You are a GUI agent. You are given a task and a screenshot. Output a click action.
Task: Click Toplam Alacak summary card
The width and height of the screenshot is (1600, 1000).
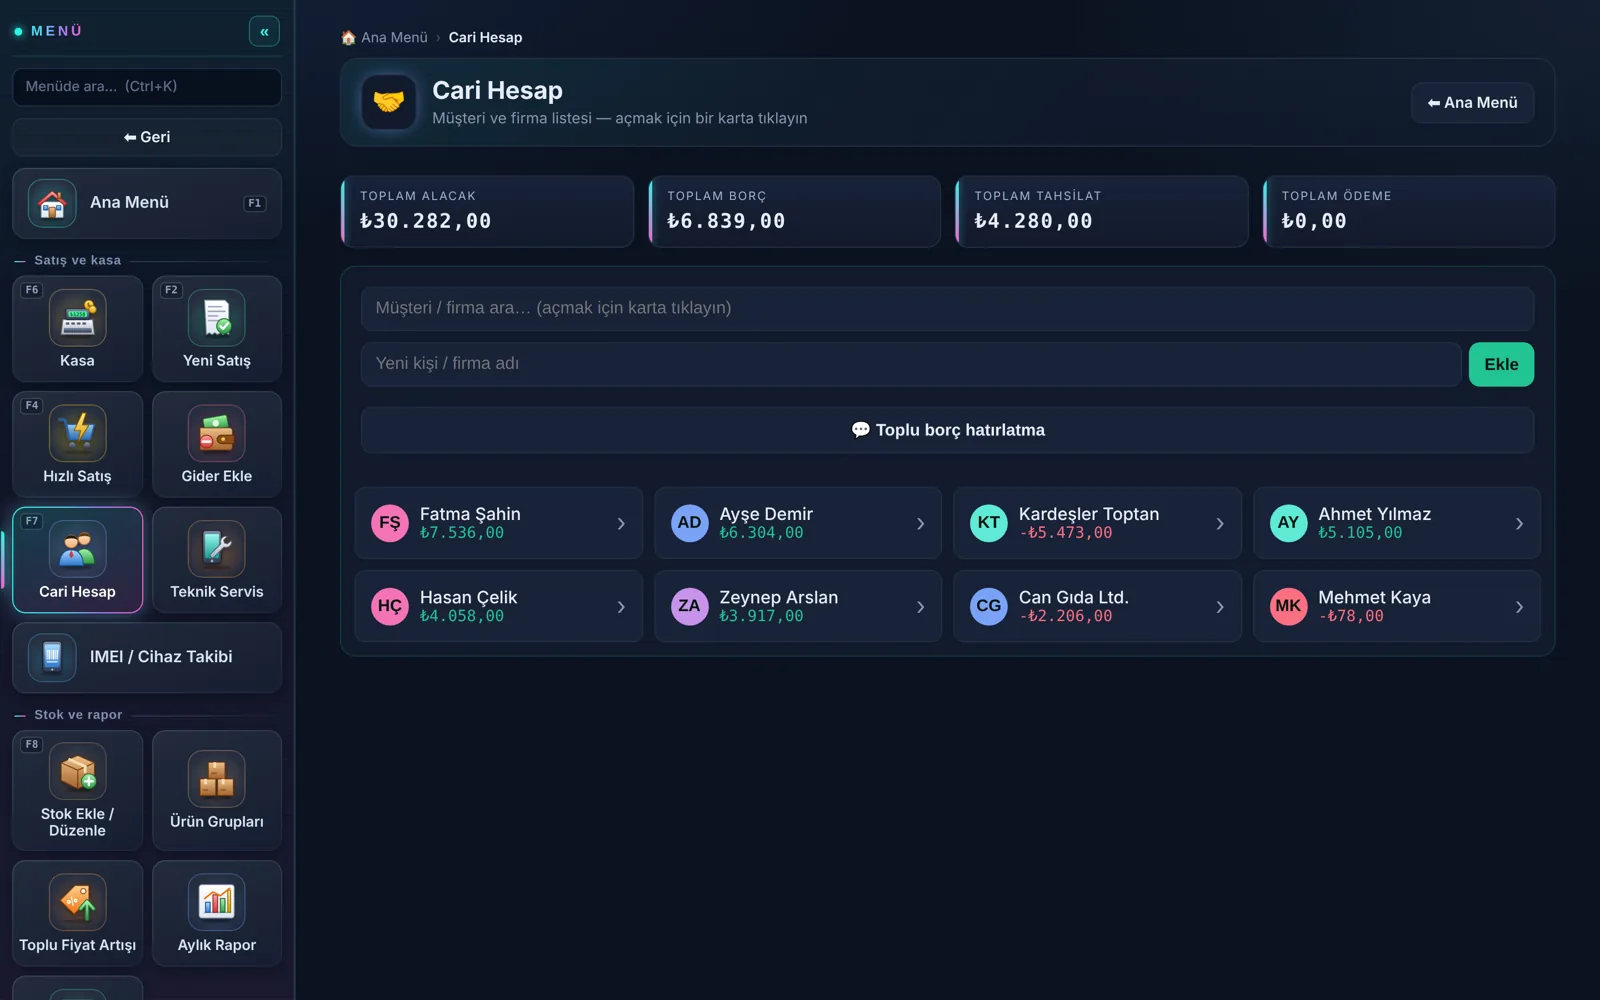(487, 211)
